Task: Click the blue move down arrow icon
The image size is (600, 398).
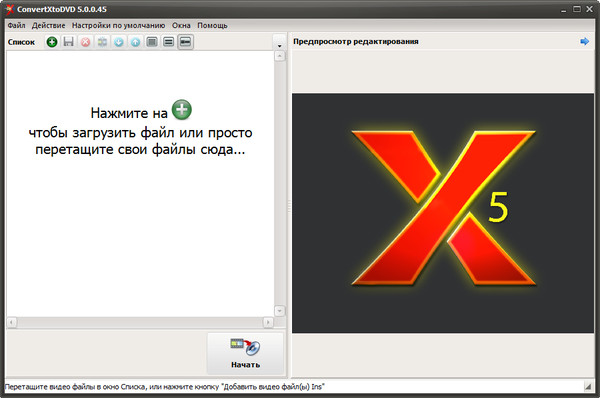Action: click(119, 42)
